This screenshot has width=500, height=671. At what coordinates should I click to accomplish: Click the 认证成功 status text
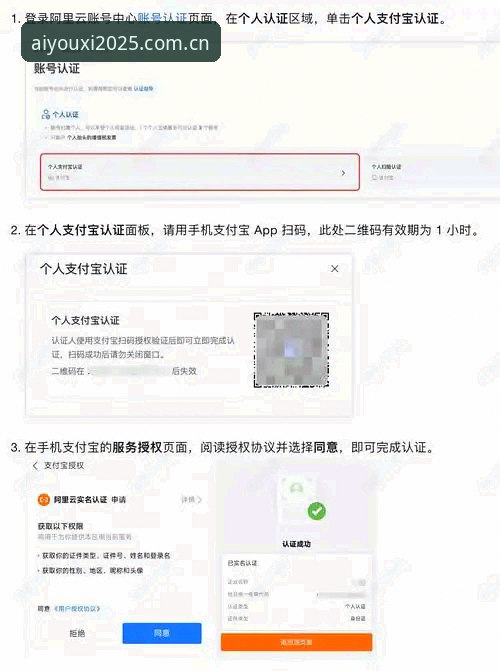pos(296,543)
